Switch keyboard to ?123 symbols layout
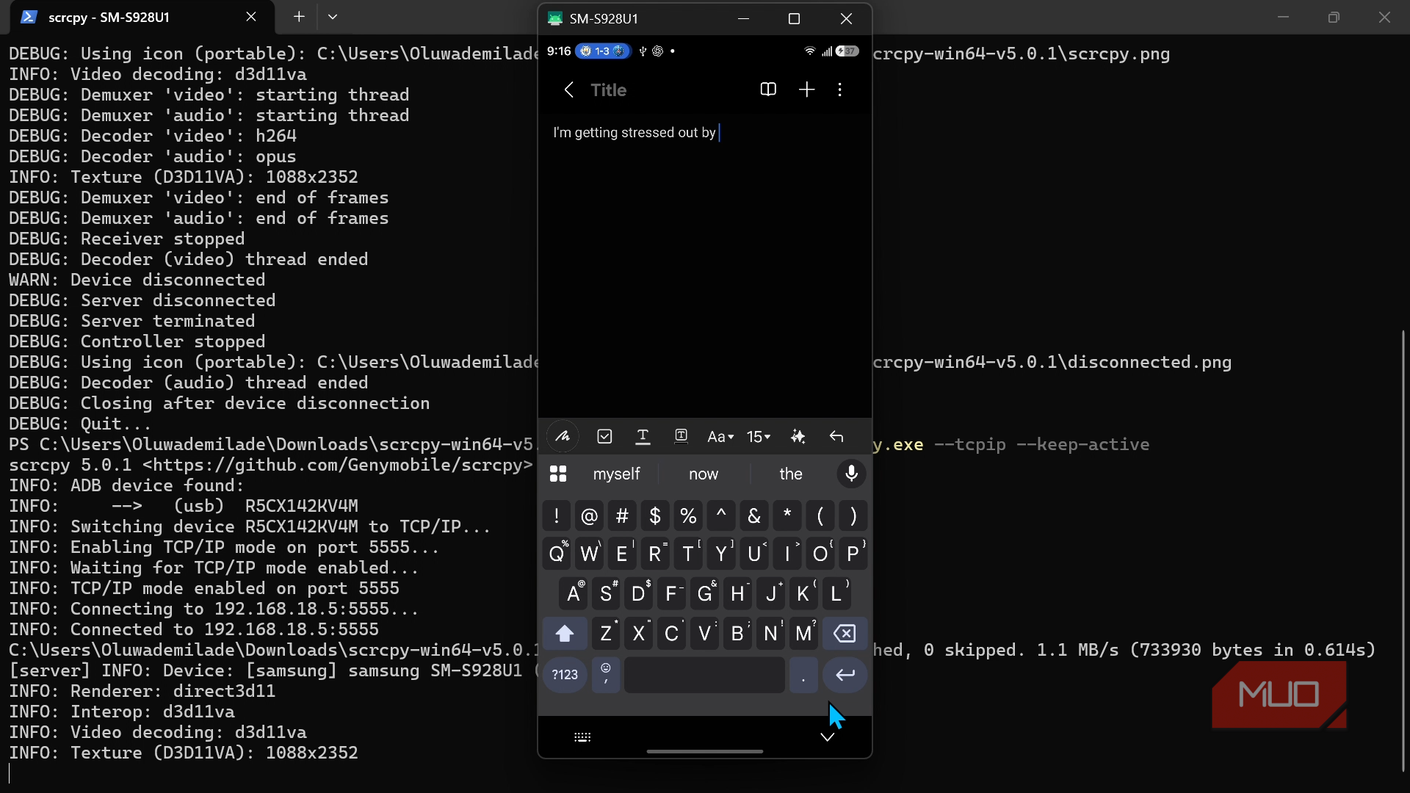The height and width of the screenshot is (793, 1410). tap(565, 675)
